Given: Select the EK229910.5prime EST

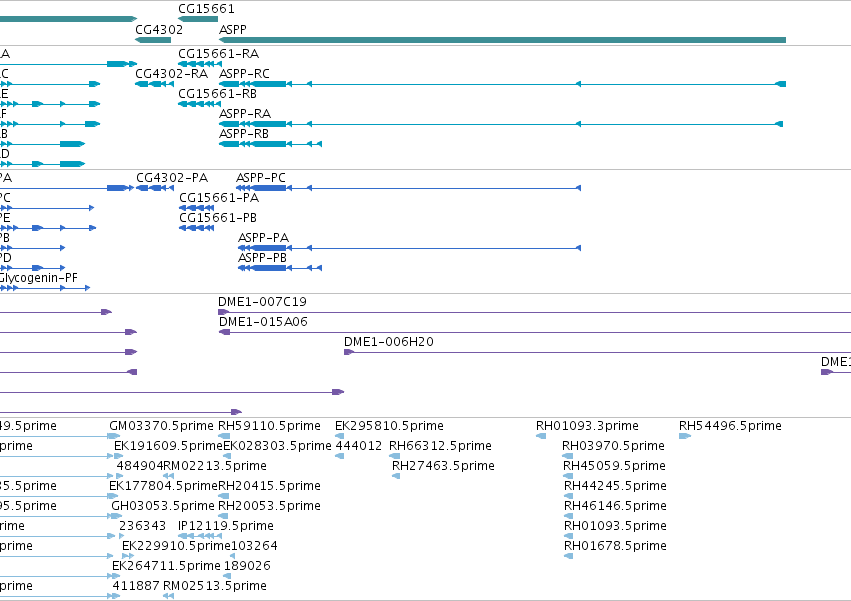Looking at the screenshot, I should click(128, 556).
